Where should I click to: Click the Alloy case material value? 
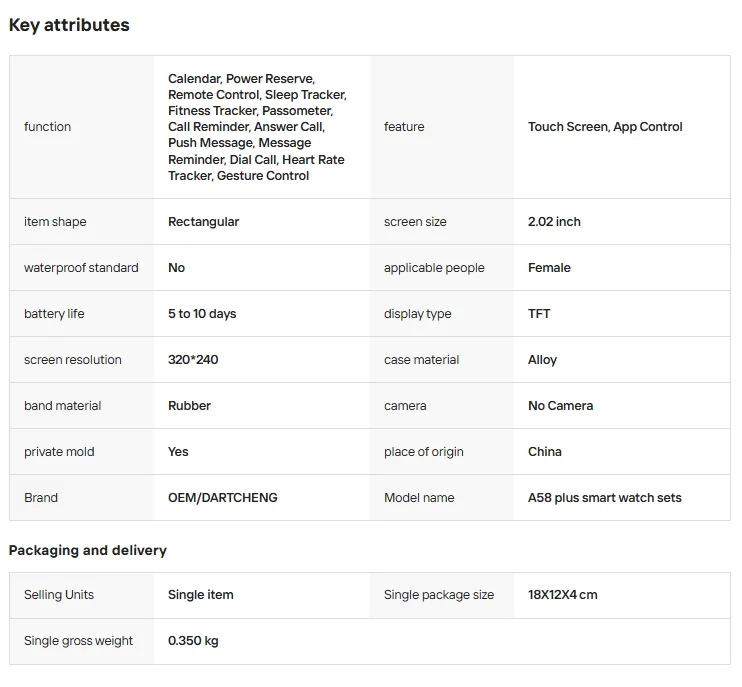pos(542,360)
